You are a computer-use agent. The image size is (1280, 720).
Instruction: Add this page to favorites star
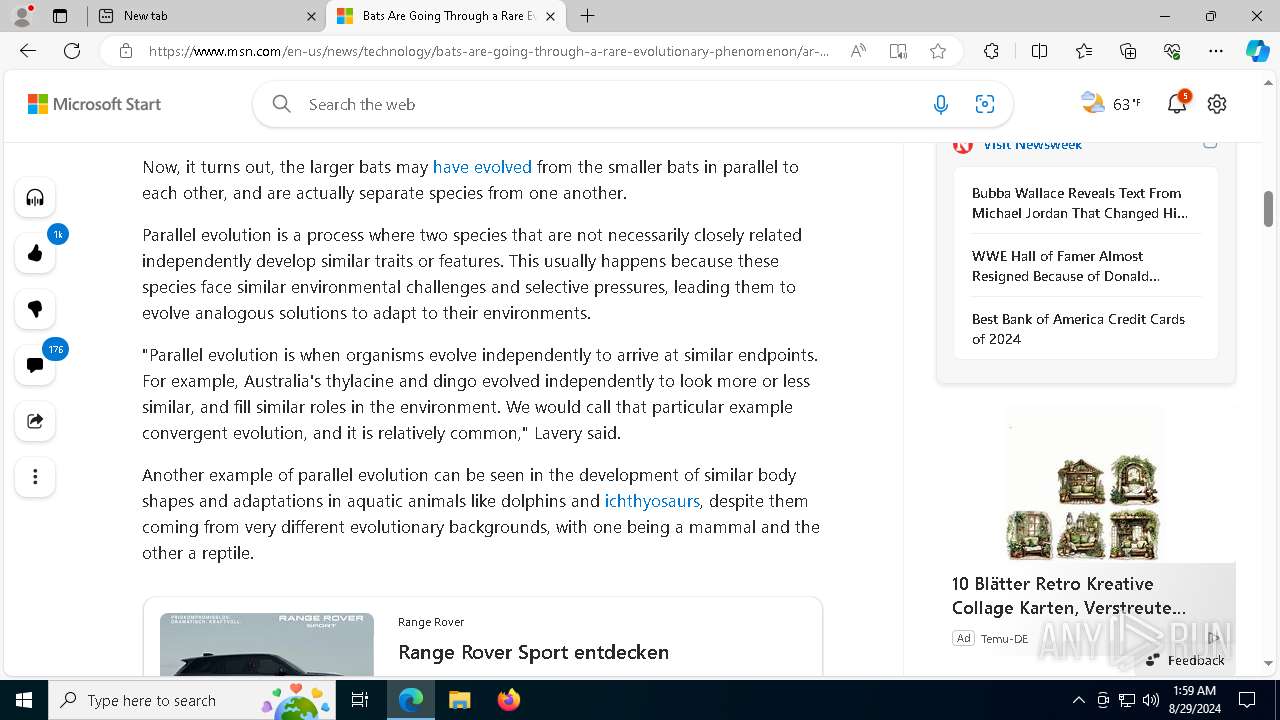pos(938,51)
